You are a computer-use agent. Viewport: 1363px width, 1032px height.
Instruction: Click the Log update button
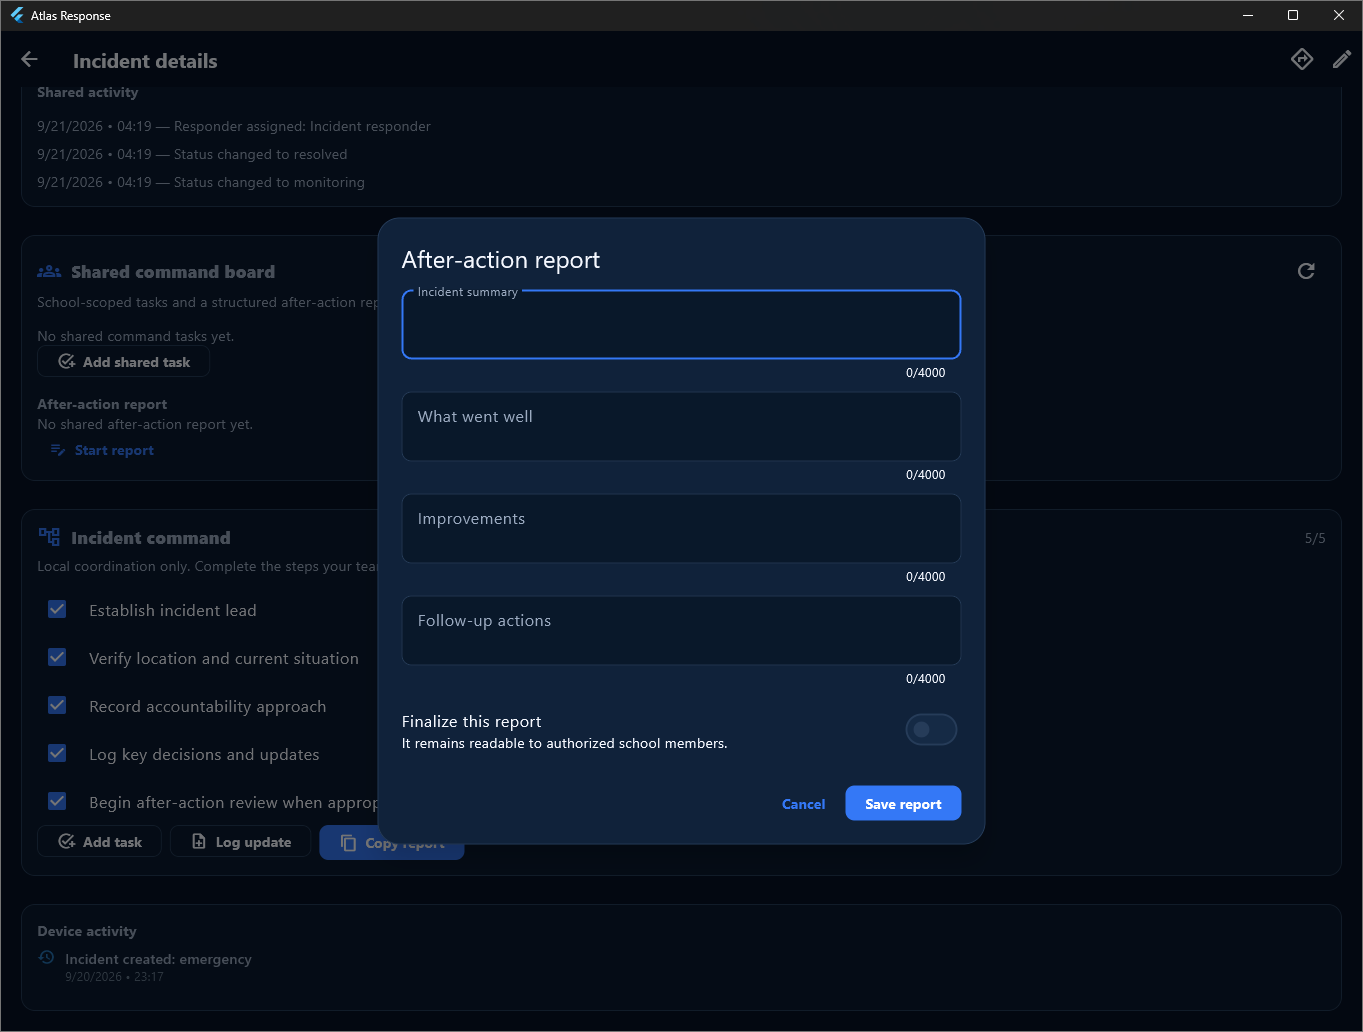pos(240,842)
